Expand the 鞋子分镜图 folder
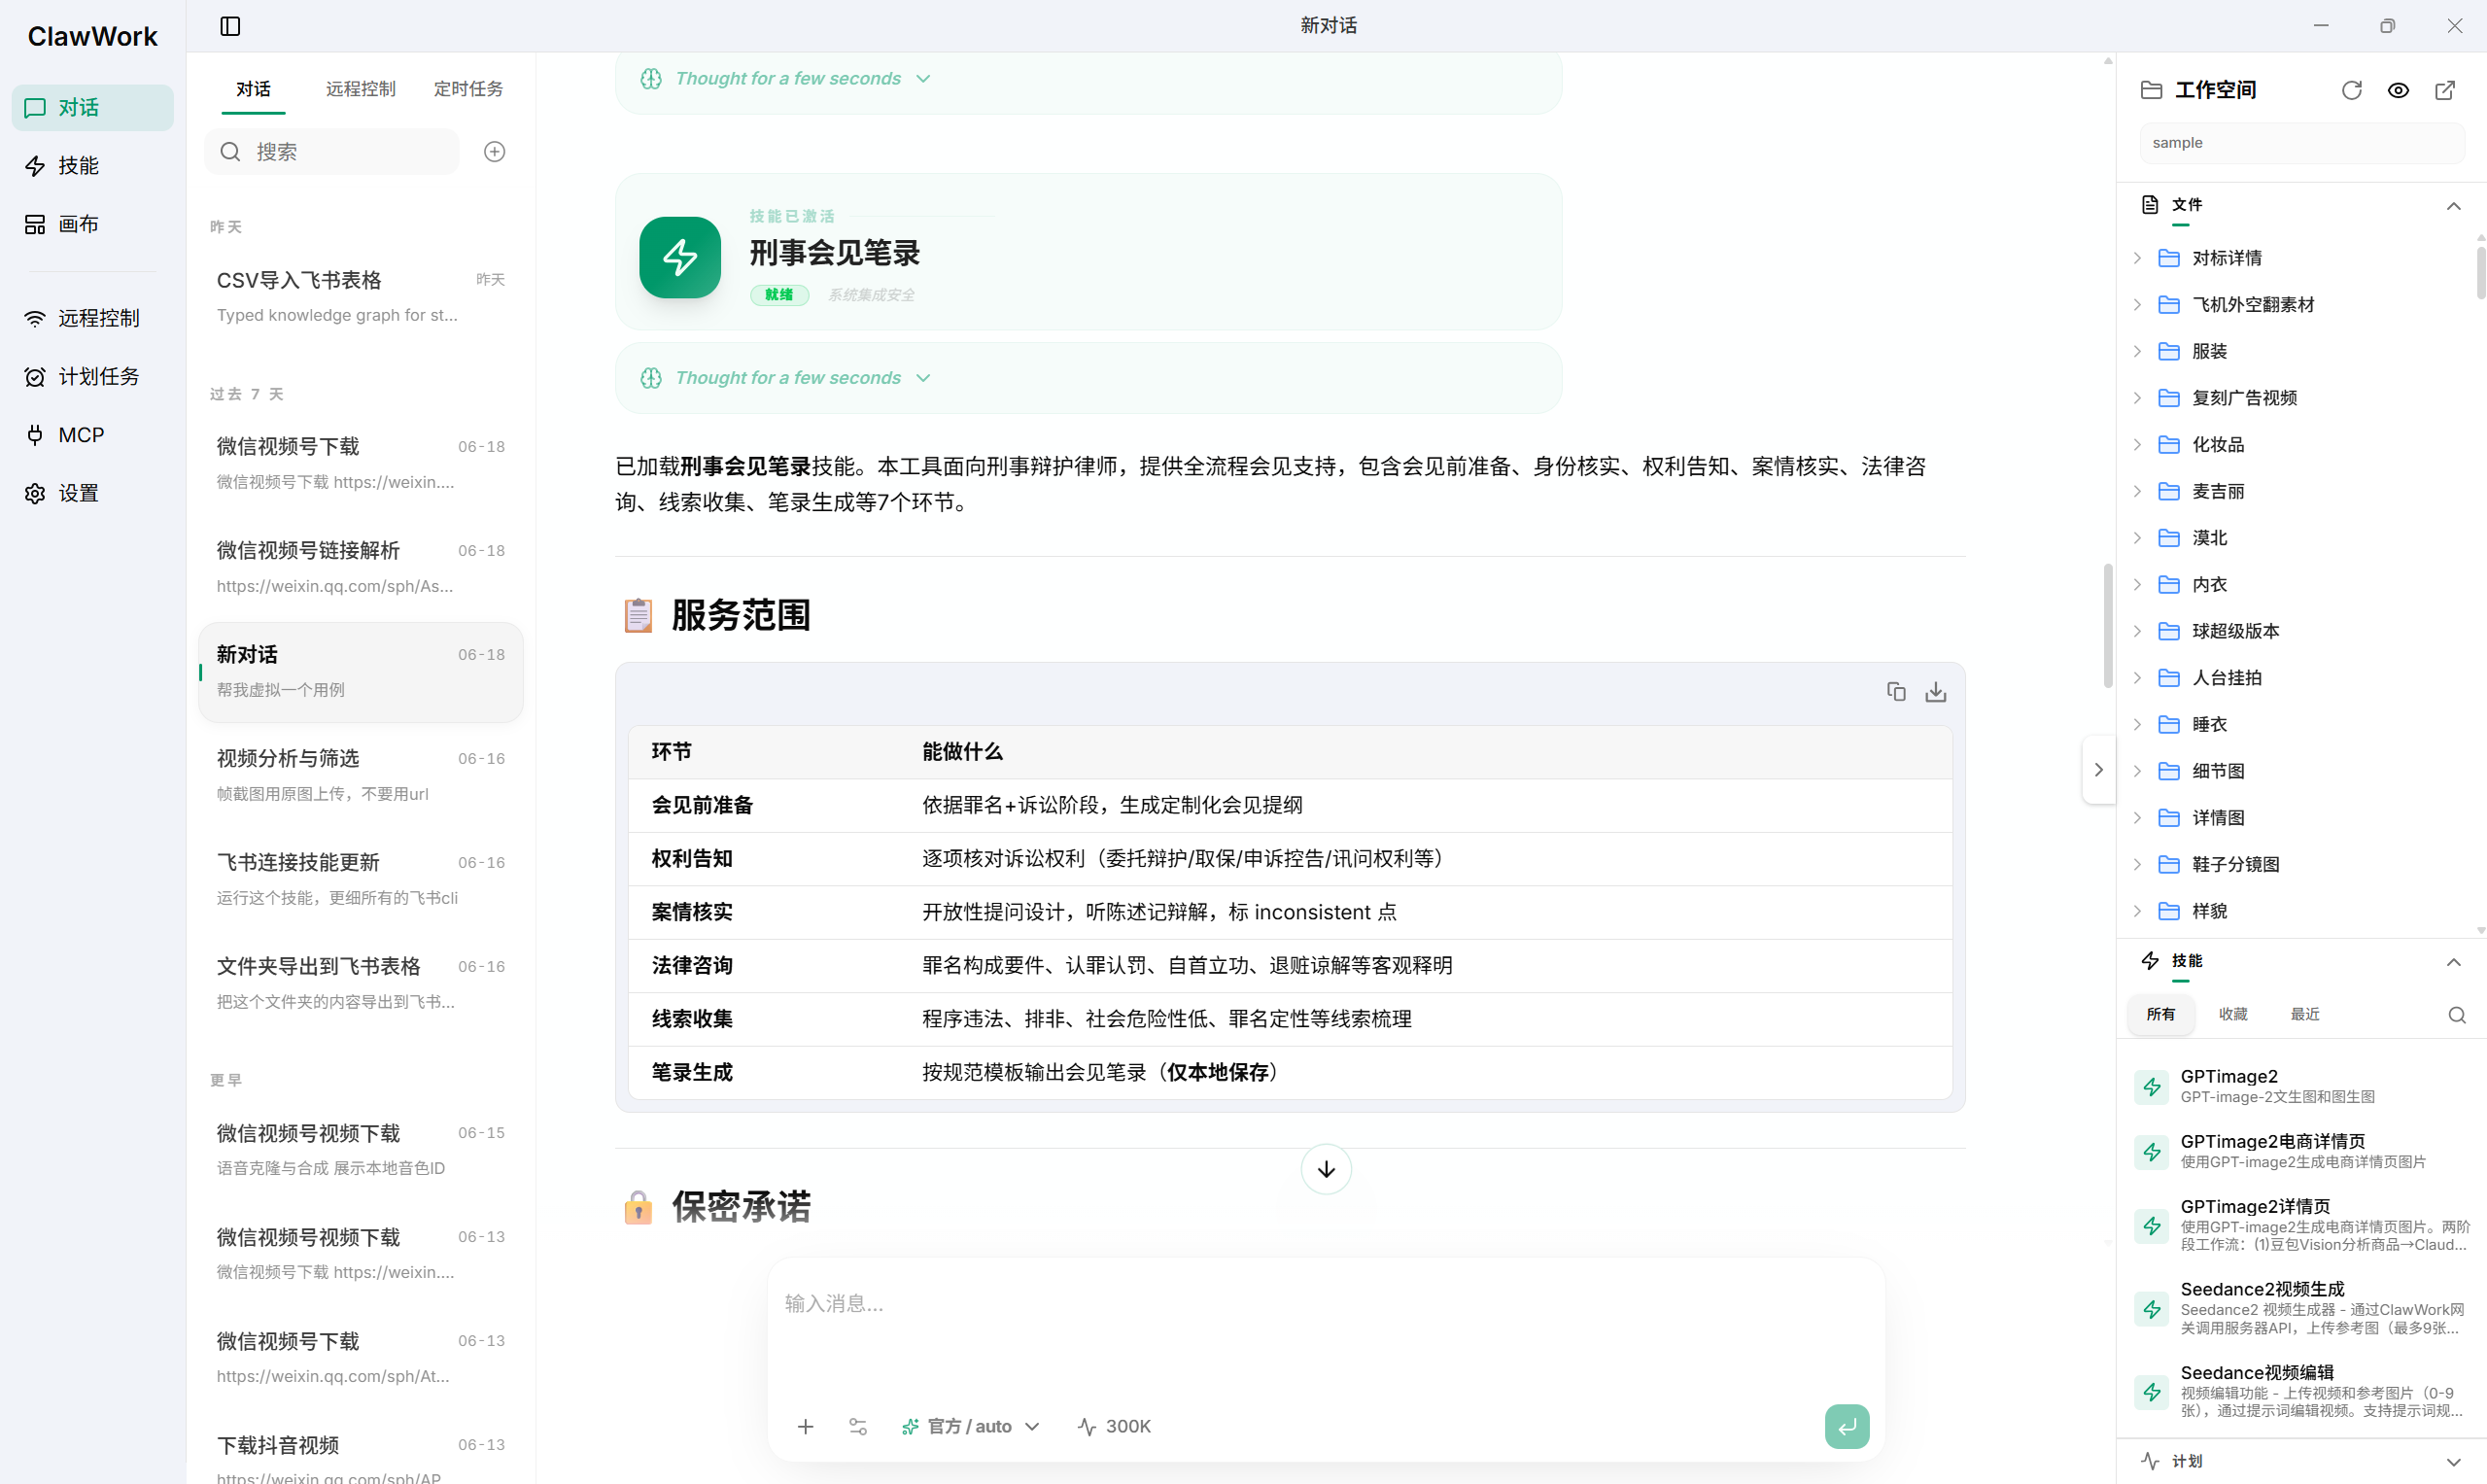The width and height of the screenshot is (2487, 1484). (2137, 864)
